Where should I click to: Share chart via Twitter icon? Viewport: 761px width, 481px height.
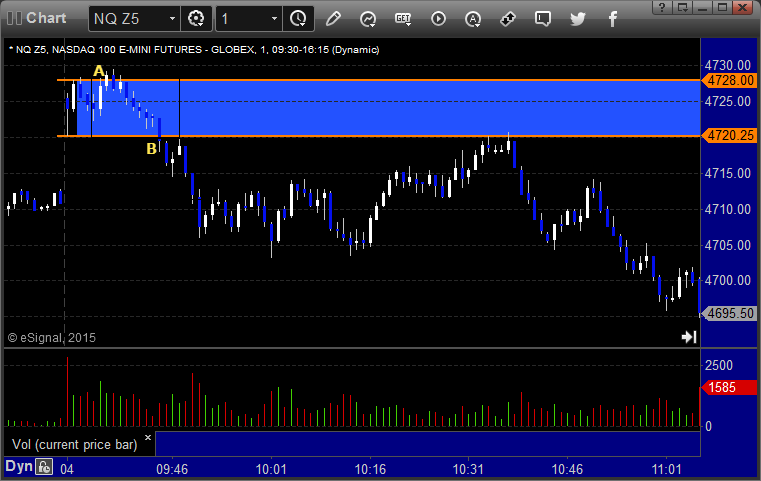click(578, 19)
